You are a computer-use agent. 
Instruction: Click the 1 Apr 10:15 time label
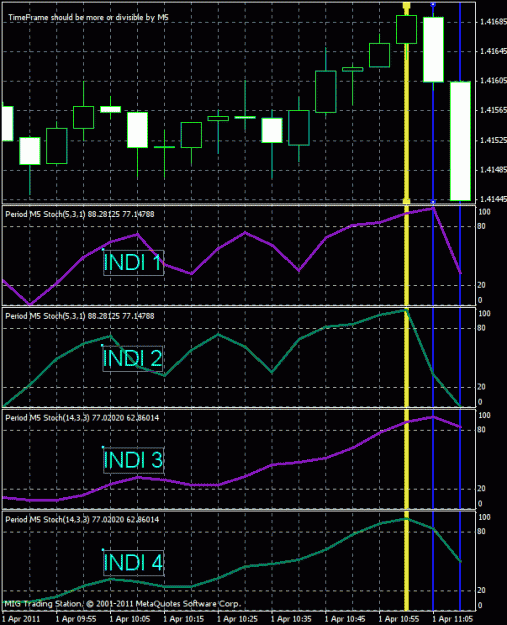coord(183,619)
